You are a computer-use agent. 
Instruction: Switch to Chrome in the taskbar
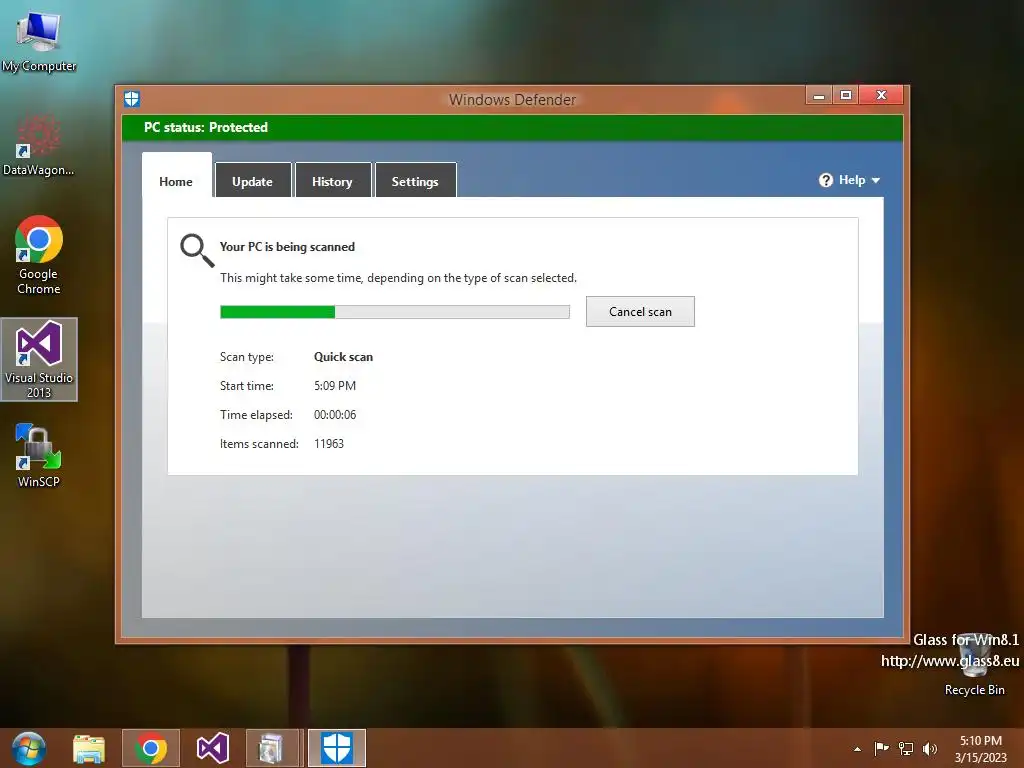(x=151, y=748)
